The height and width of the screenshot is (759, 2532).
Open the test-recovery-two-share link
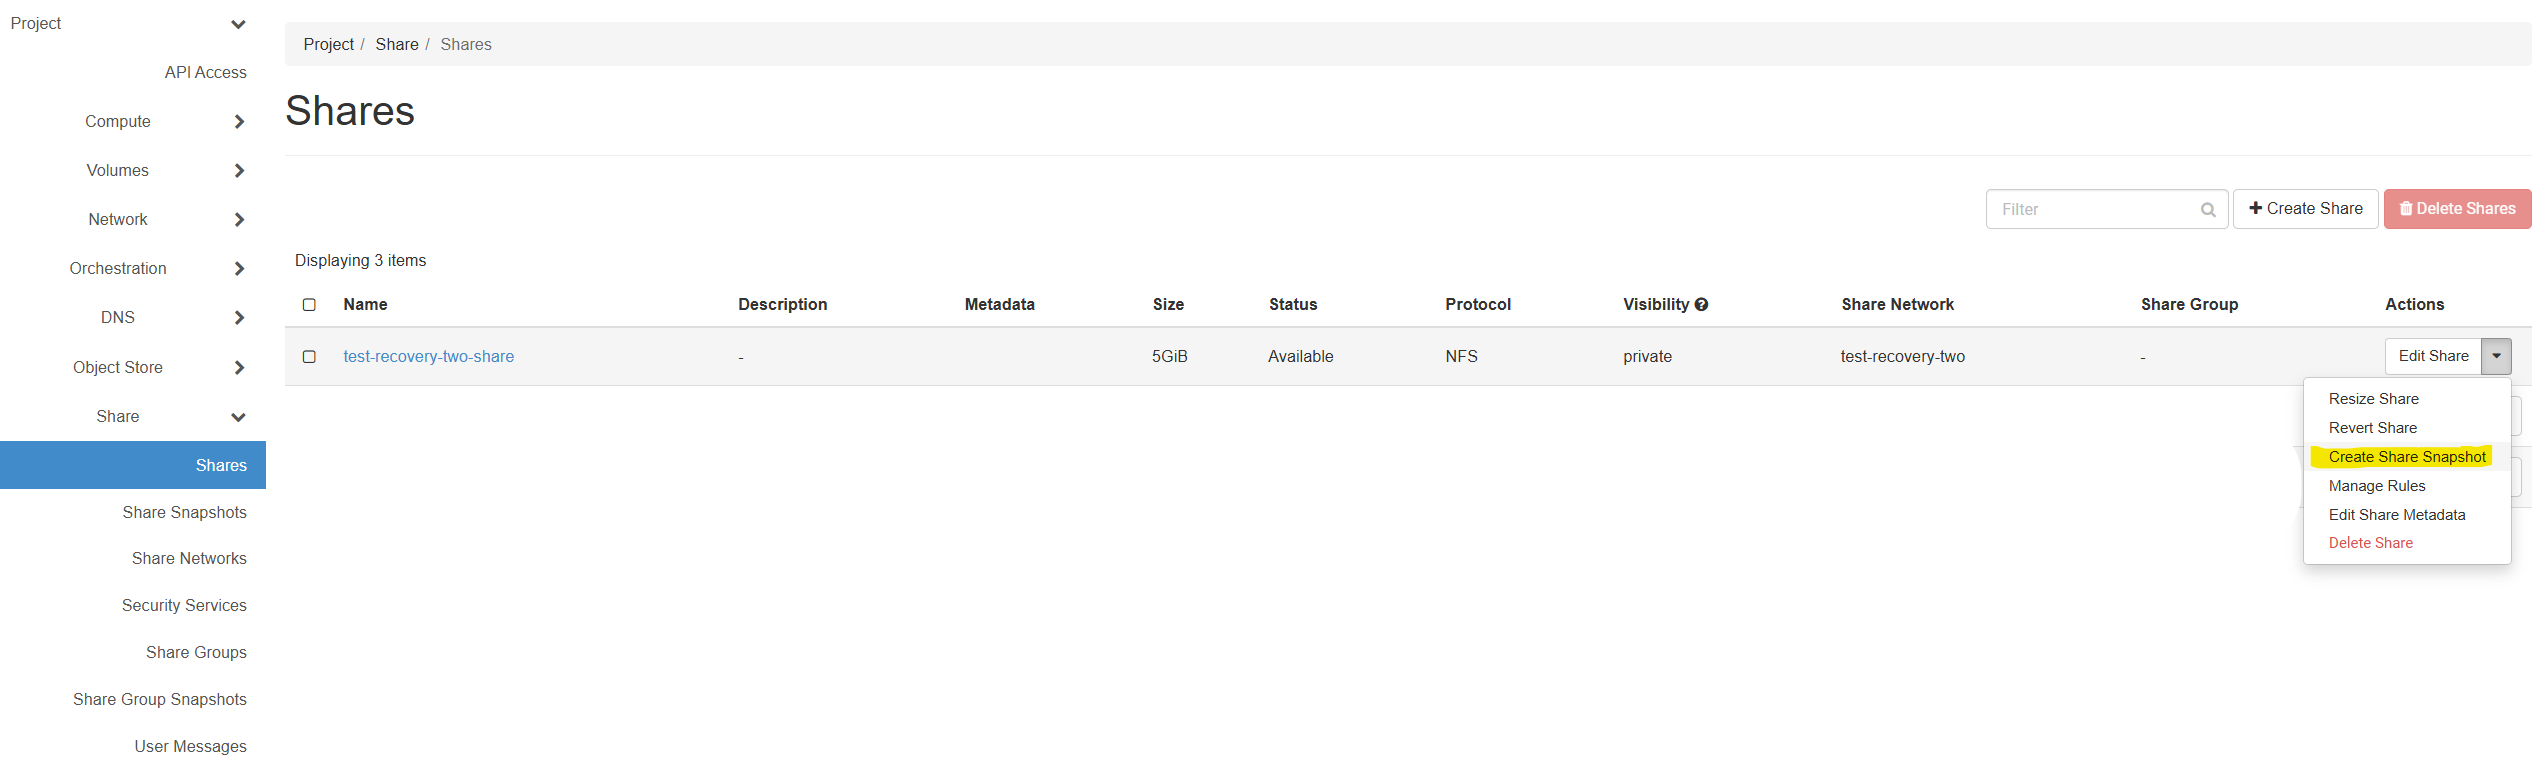point(428,357)
